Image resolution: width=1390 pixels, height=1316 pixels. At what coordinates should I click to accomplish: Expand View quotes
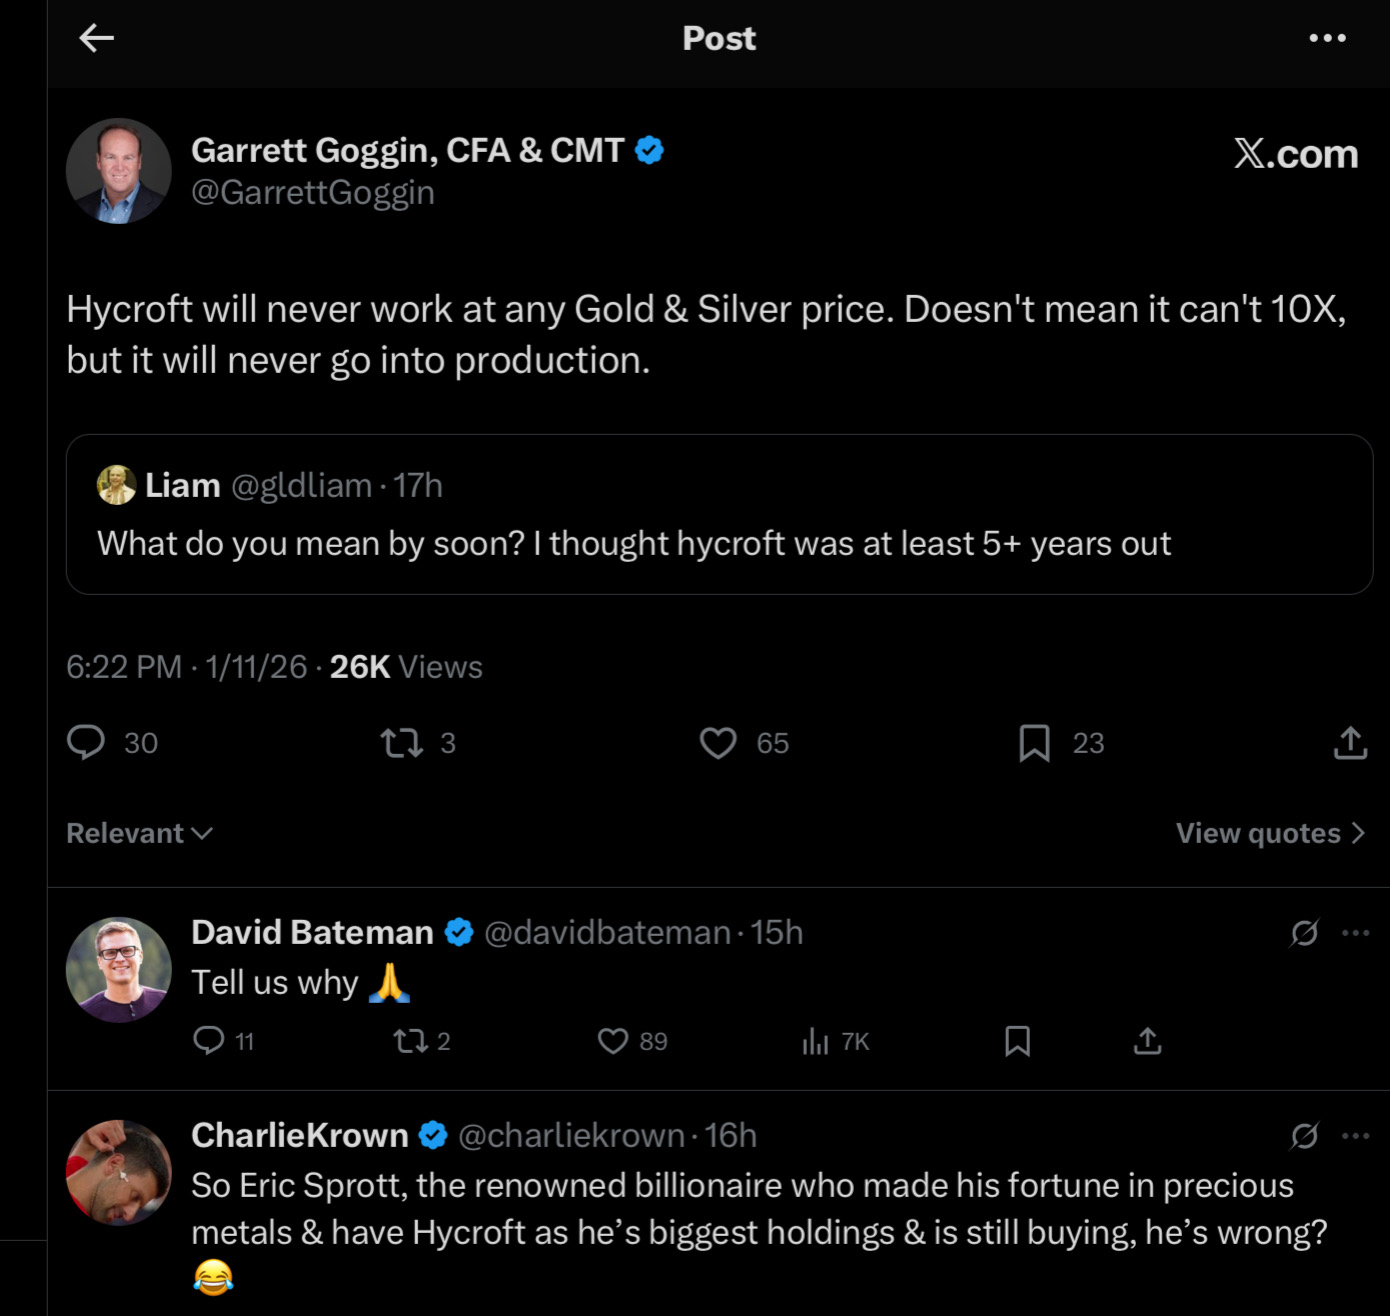pyautogui.click(x=1269, y=833)
